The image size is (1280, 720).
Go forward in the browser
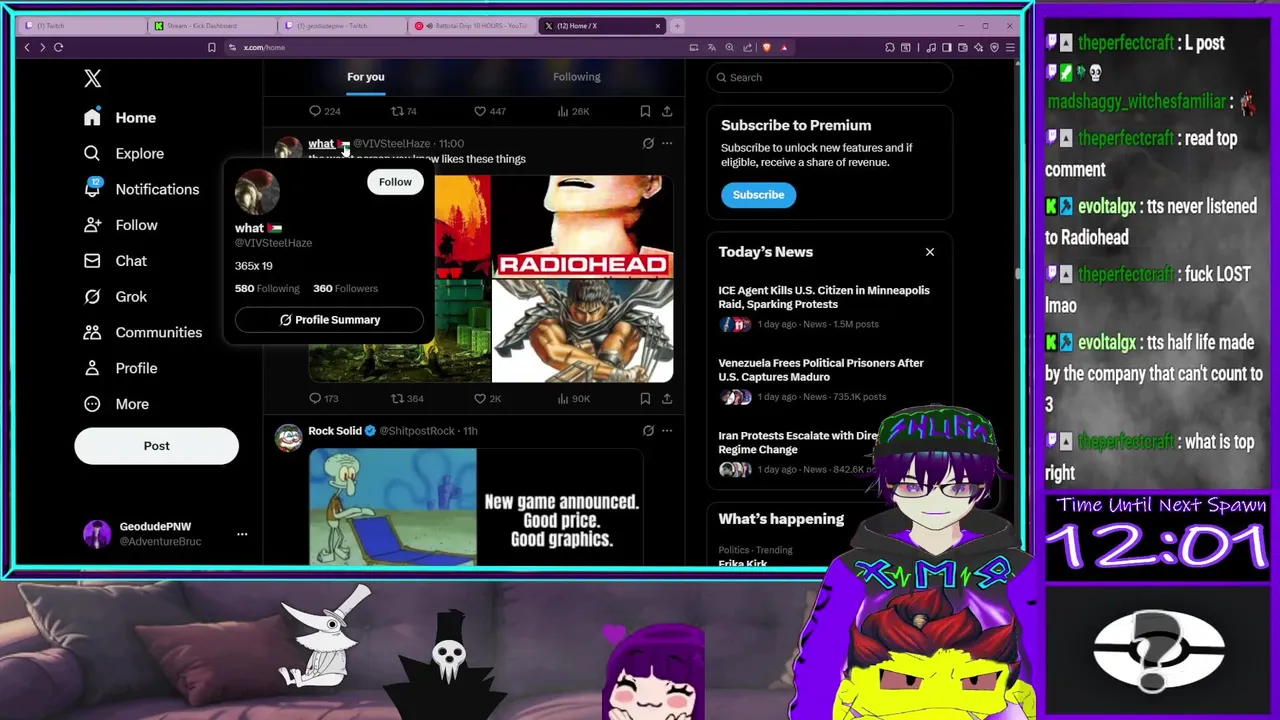[x=42, y=47]
